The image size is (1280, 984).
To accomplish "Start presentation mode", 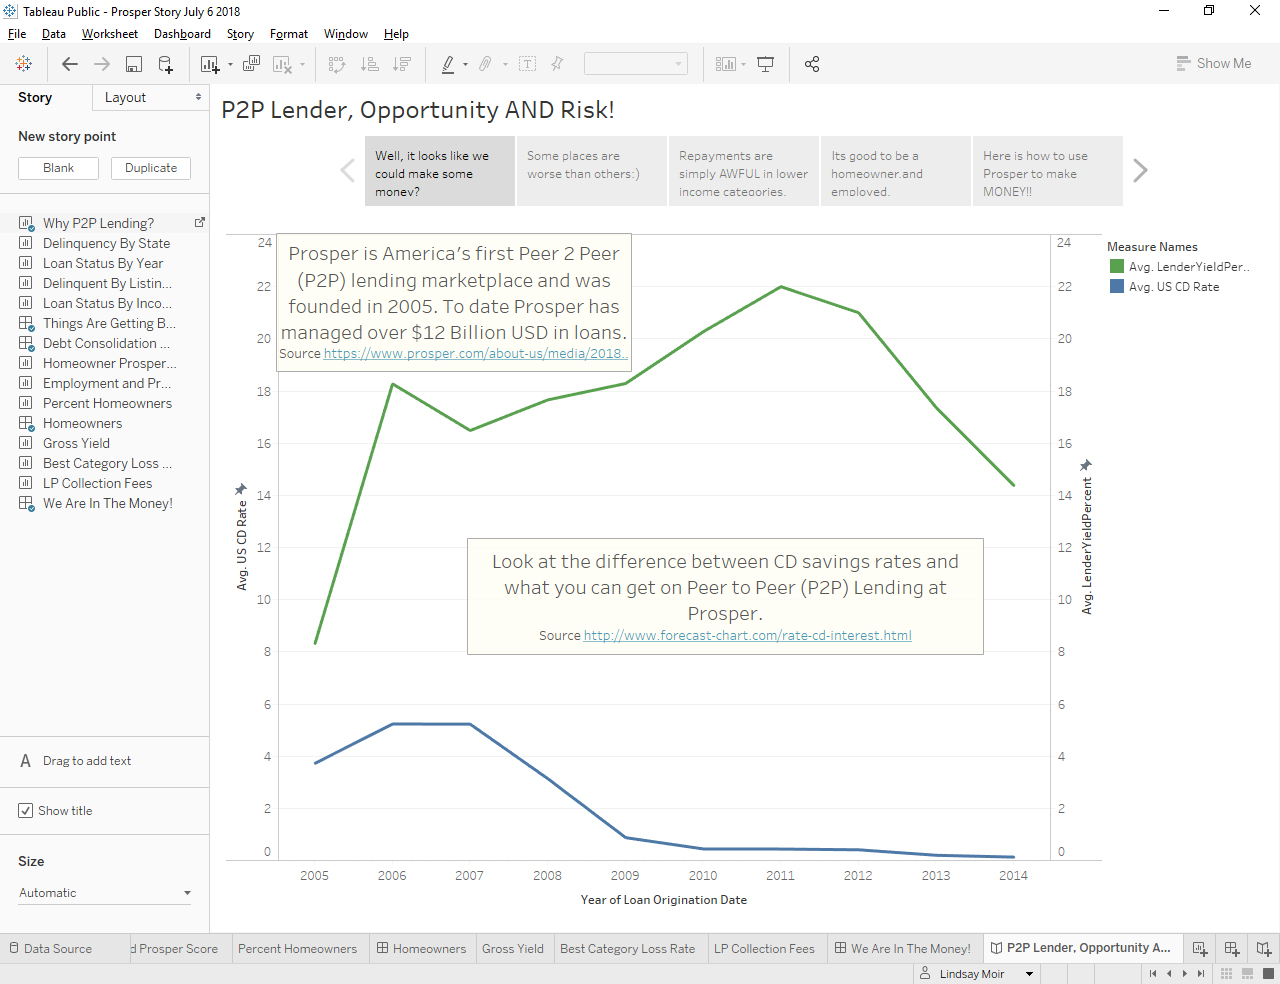I will 766,64.
